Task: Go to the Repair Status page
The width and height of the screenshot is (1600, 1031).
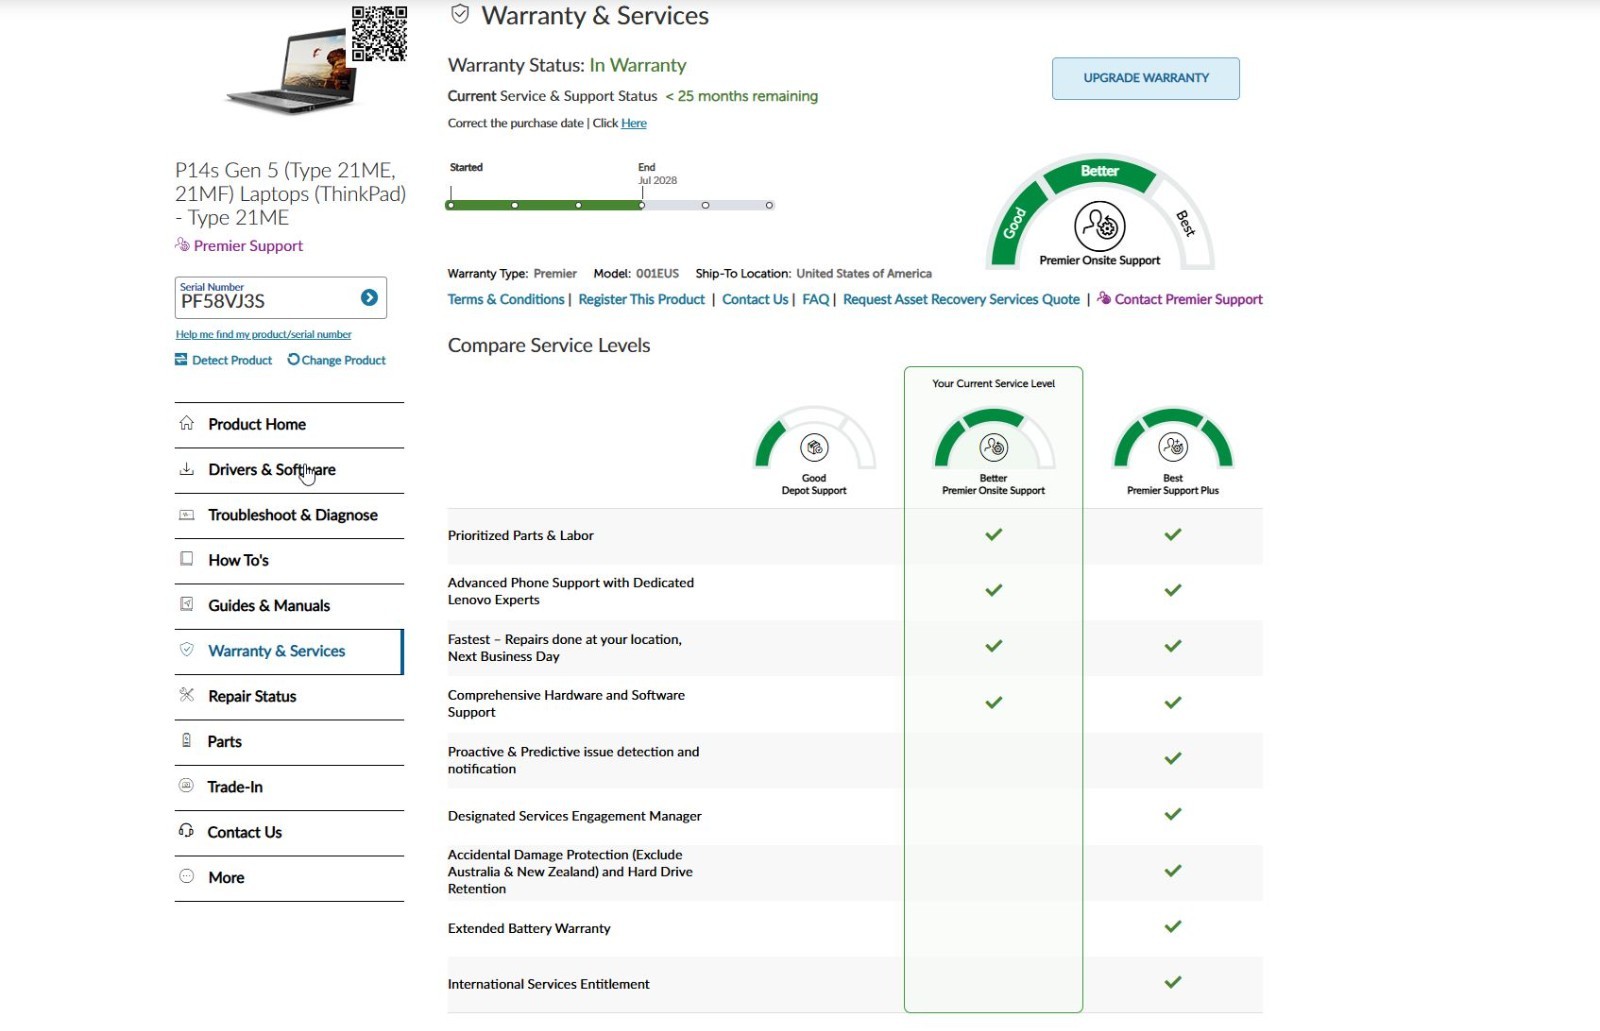Action: coord(289,696)
